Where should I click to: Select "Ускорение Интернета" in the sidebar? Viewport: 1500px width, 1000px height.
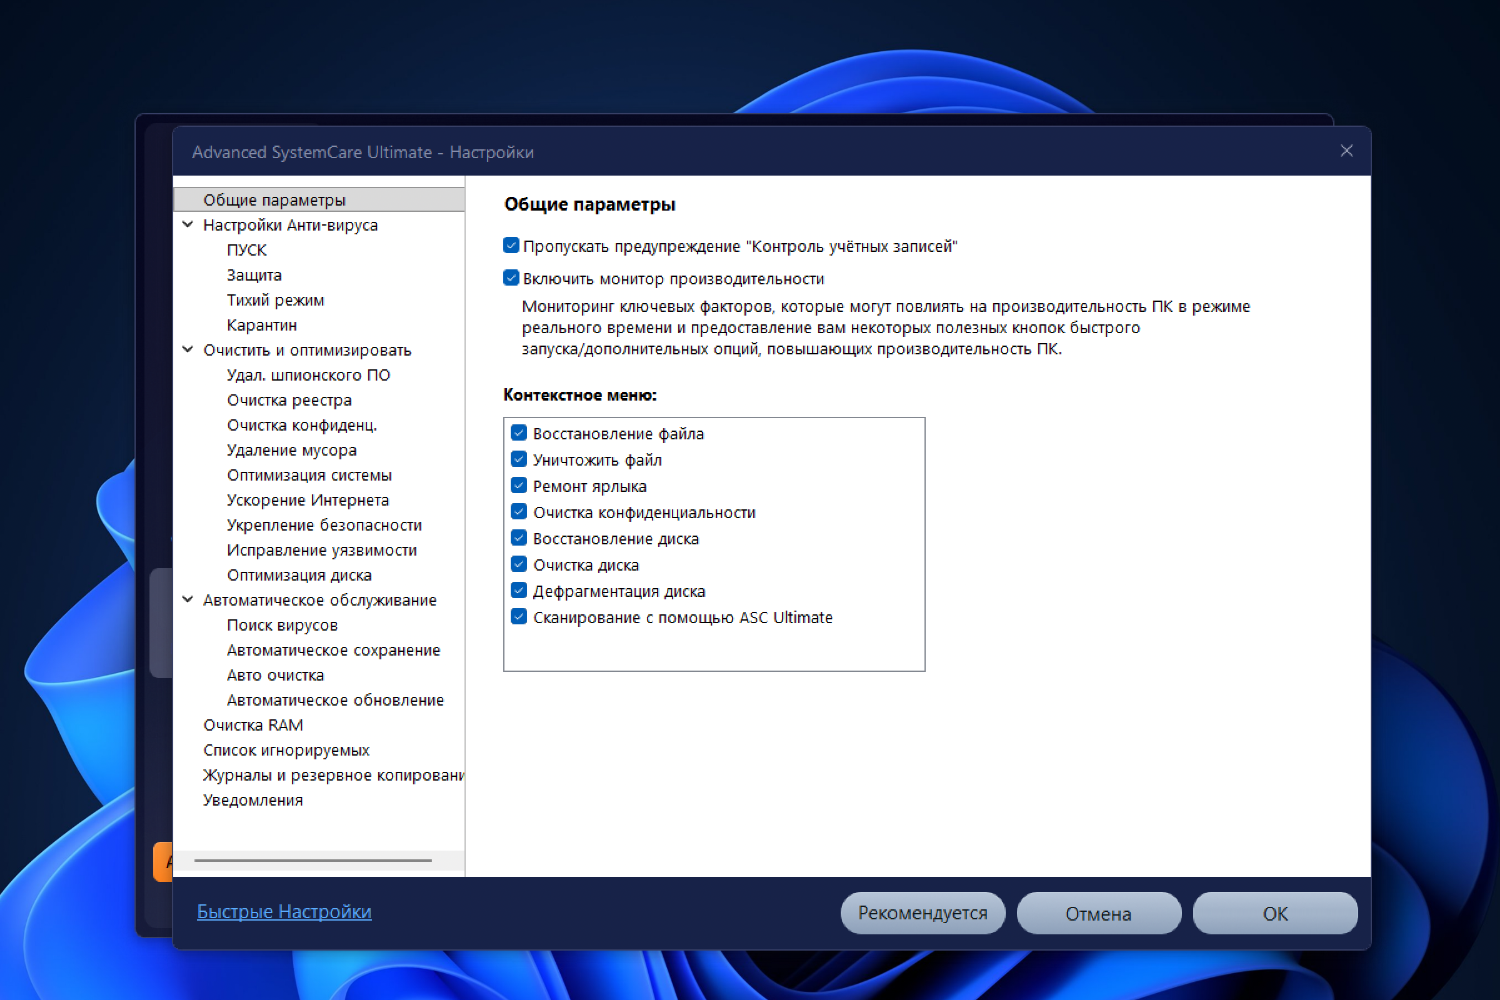pyautogui.click(x=308, y=500)
